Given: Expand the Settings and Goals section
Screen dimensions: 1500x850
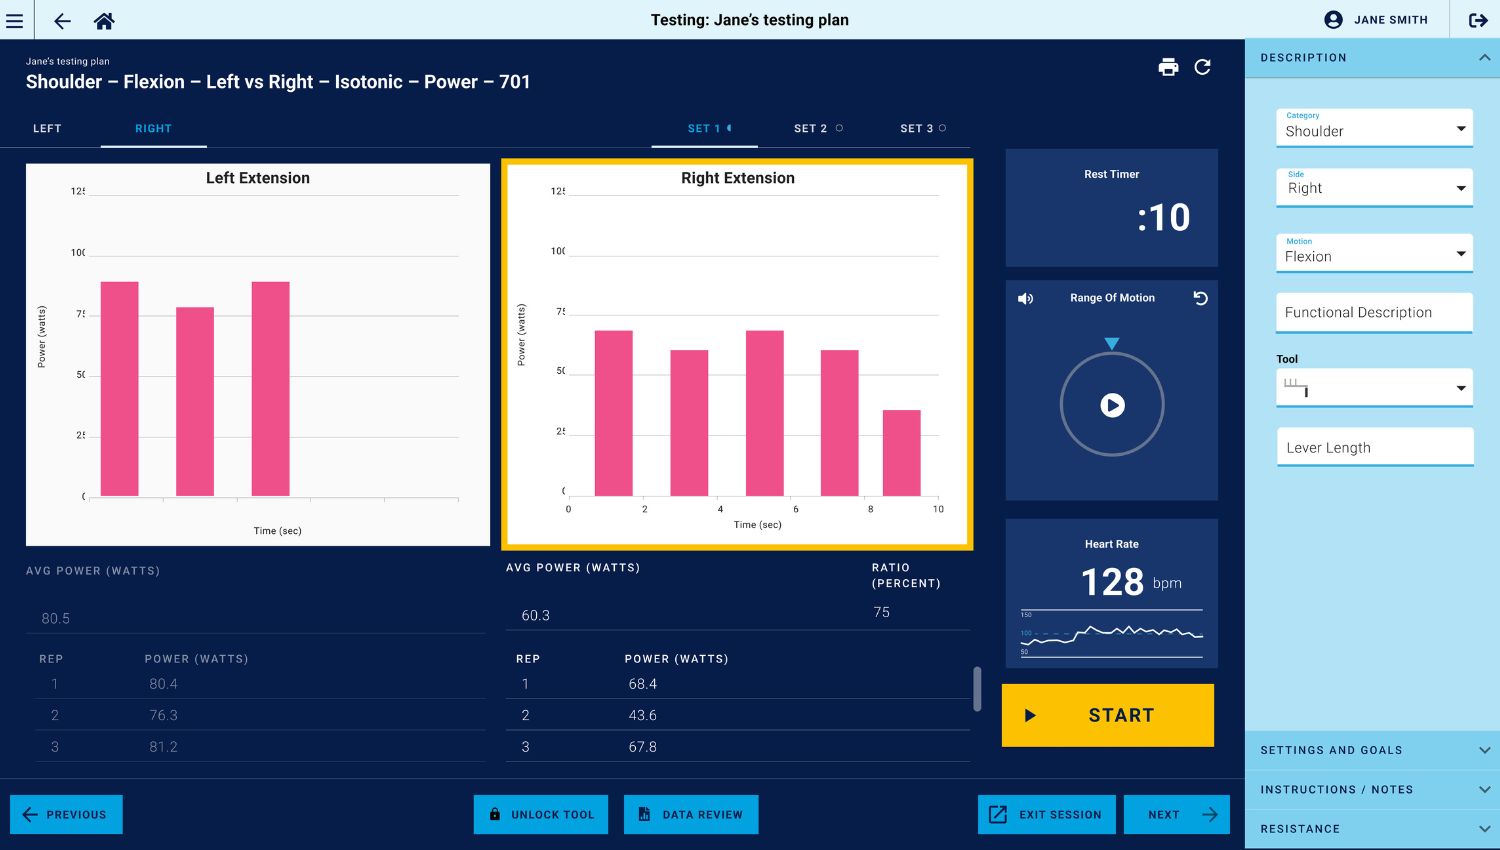Looking at the screenshot, I should (1372, 750).
